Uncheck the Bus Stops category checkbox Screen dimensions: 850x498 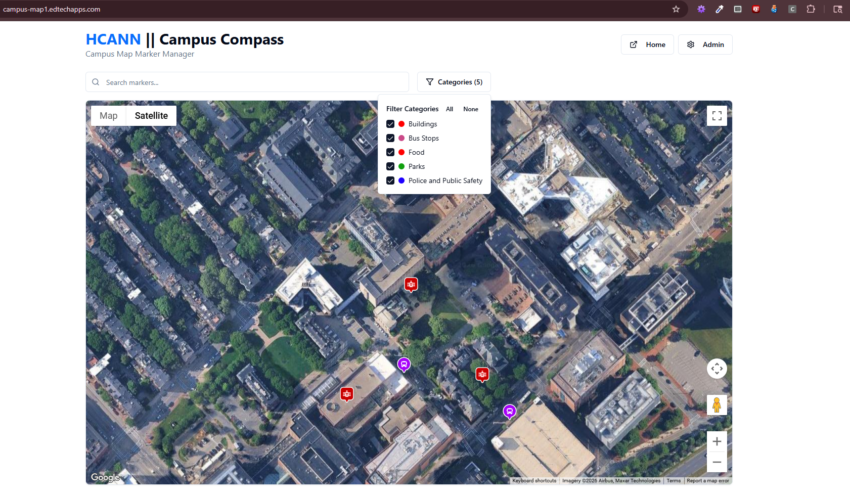coord(390,138)
